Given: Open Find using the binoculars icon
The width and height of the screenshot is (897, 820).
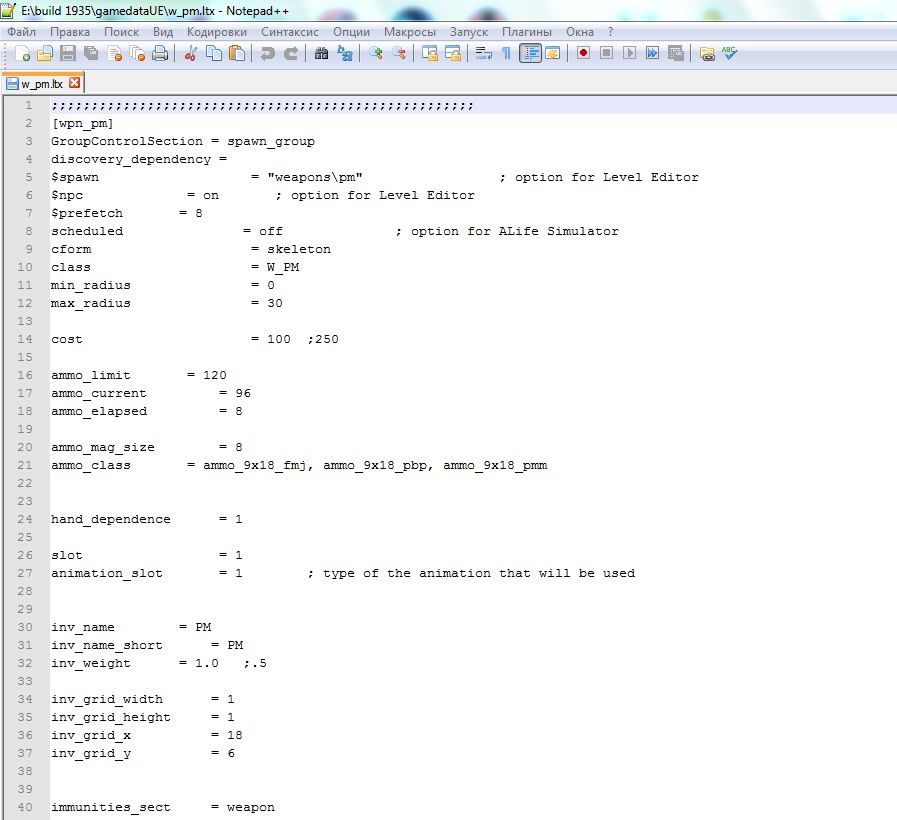Looking at the screenshot, I should coord(322,54).
